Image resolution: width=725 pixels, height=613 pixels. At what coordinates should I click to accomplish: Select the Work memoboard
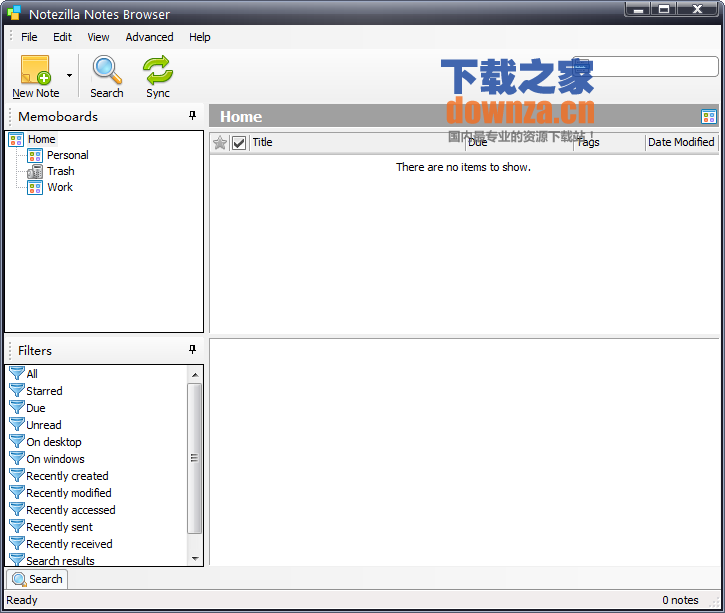point(60,187)
